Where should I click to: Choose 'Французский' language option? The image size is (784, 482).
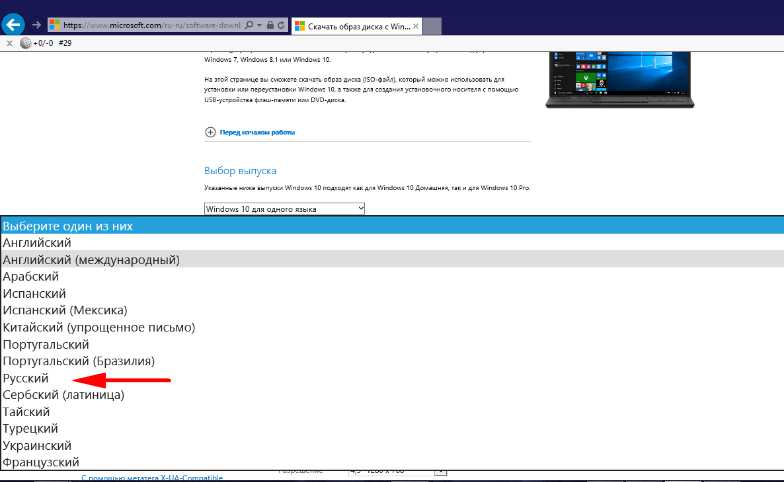pyautogui.click(x=392, y=462)
